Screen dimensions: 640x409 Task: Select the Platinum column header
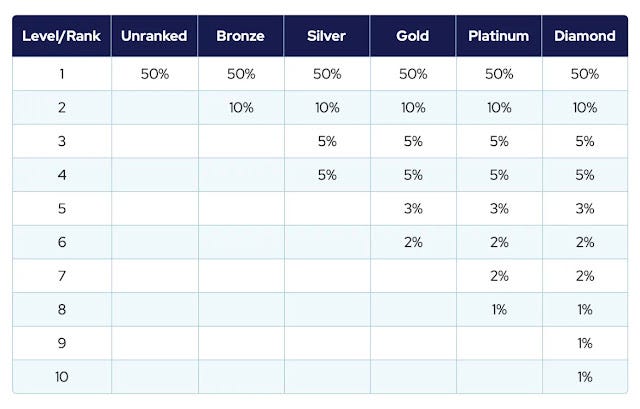(x=498, y=36)
